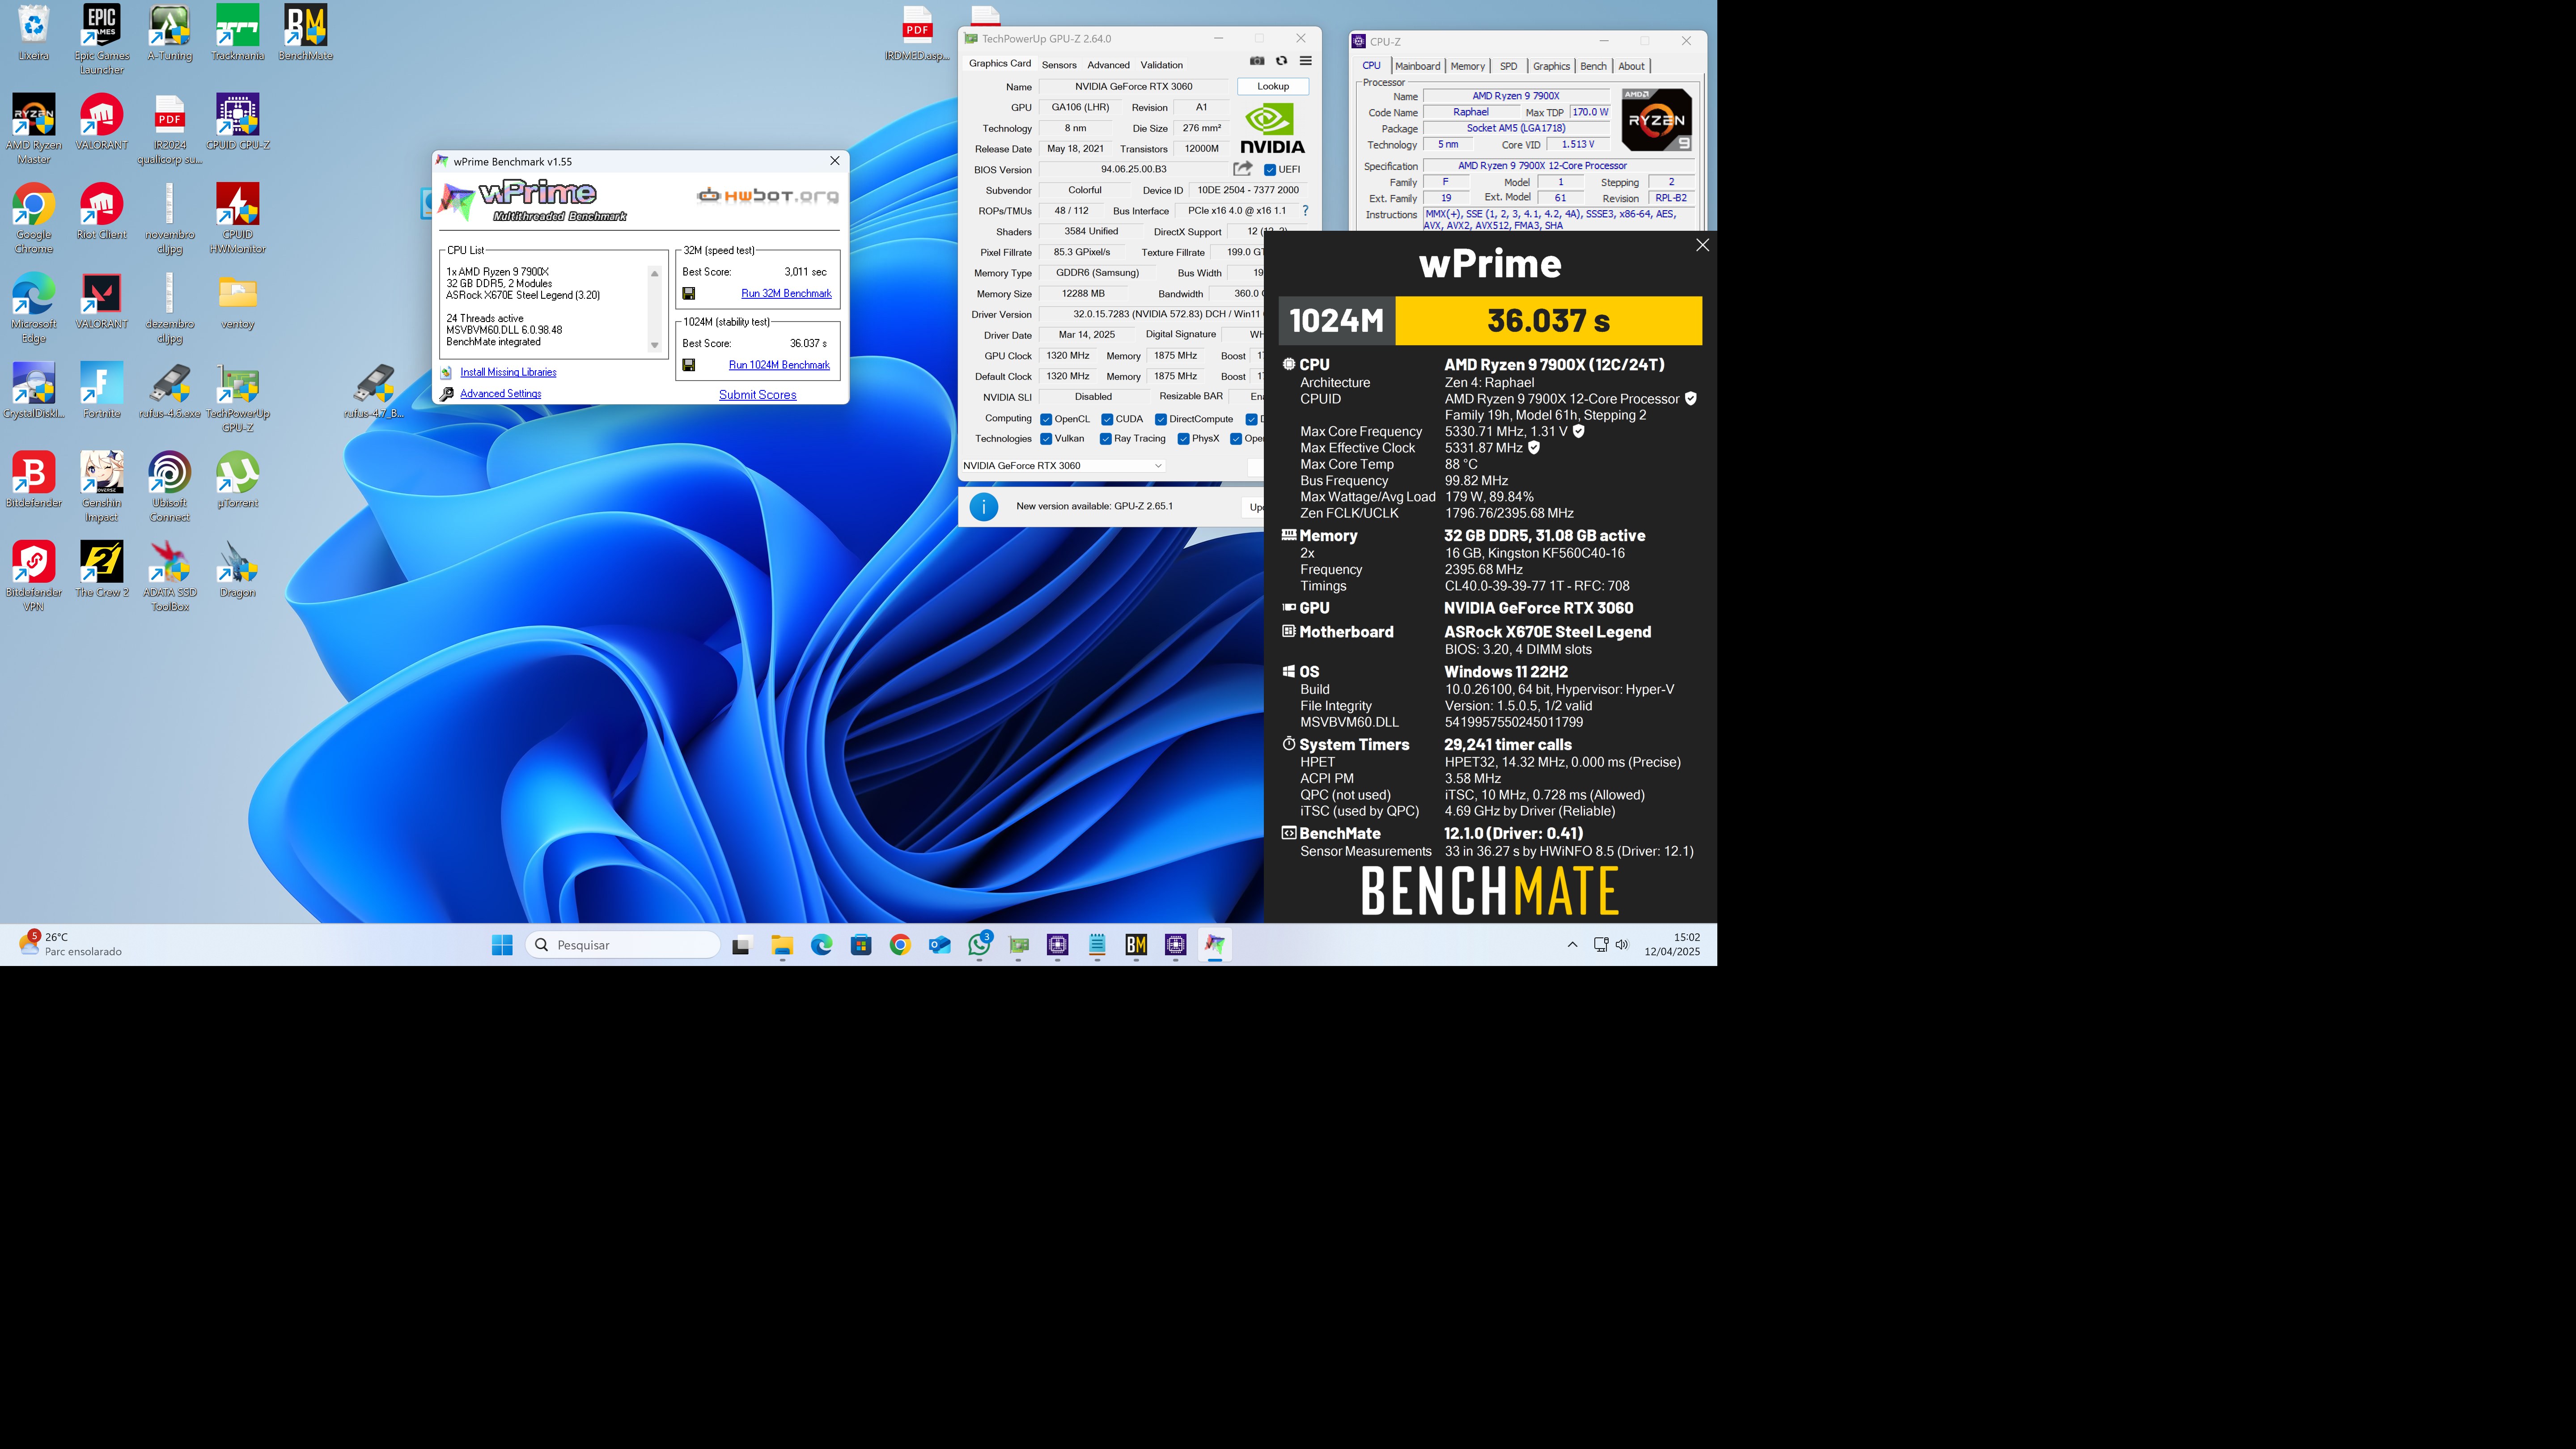Viewport: 2576px width, 1449px height.
Task: Toggle the DirectCompute checkbox in GPU-Z
Action: 1161,419
